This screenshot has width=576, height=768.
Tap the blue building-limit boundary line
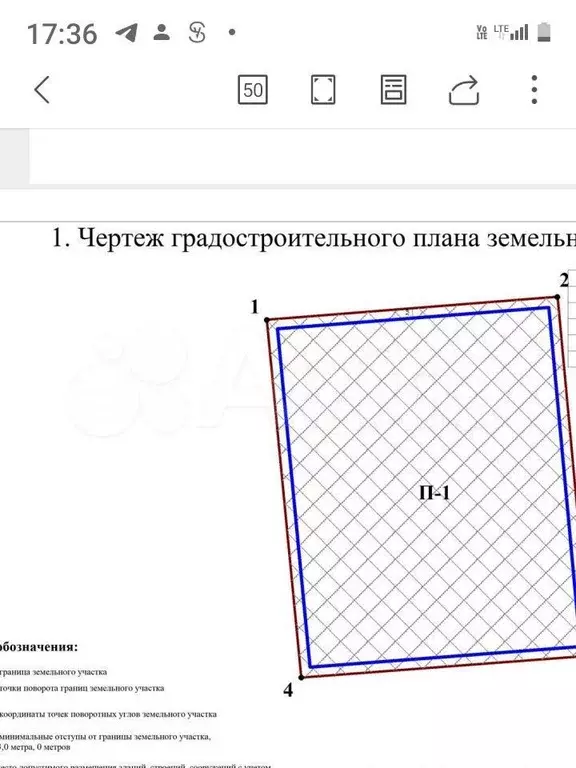pyautogui.click(x=293, y=497)
